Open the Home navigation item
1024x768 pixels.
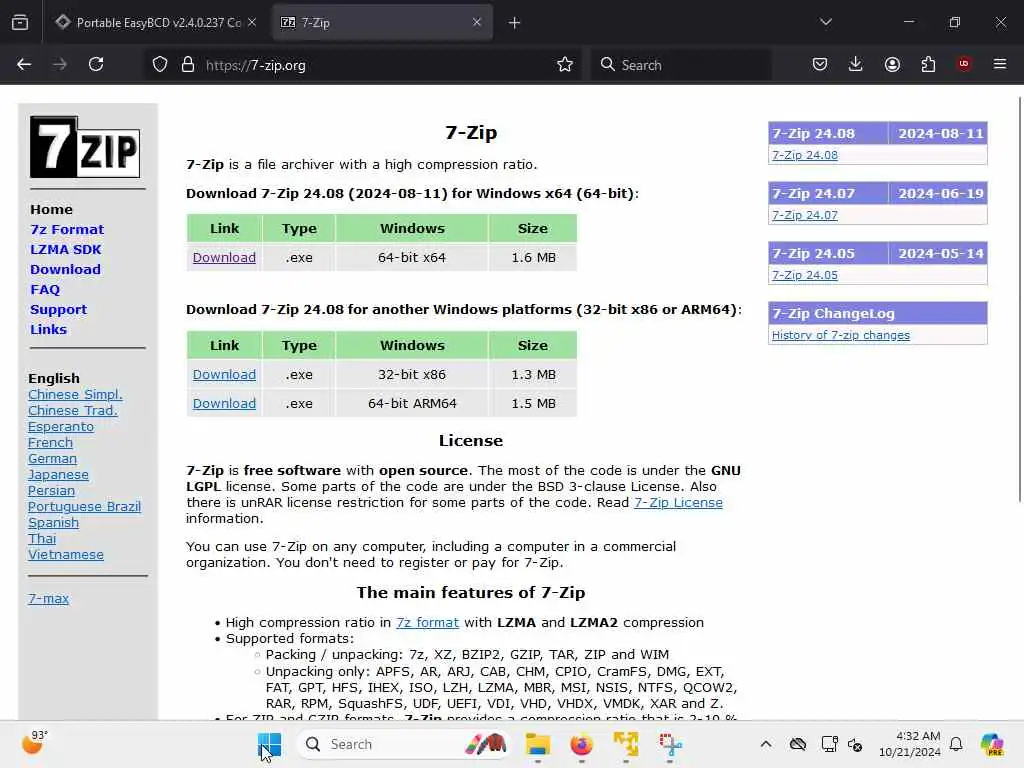[x=52, y=210]
